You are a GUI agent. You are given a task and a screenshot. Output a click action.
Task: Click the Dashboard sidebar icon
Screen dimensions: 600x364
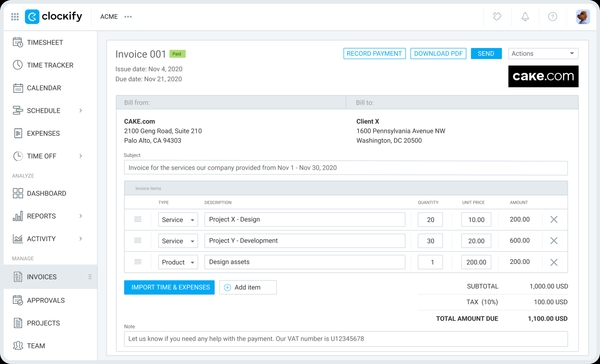click(18, 193)
